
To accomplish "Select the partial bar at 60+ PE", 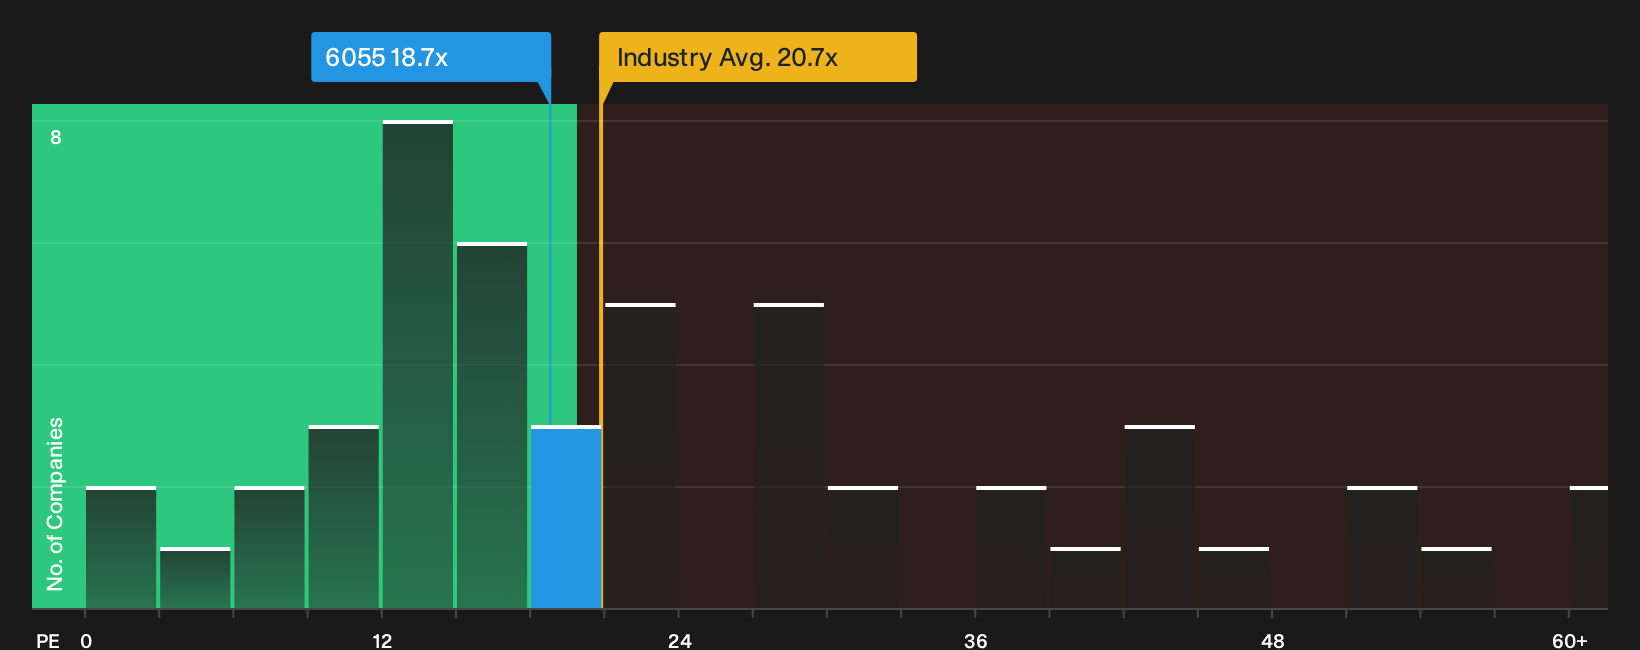I will coord(1589,547).
